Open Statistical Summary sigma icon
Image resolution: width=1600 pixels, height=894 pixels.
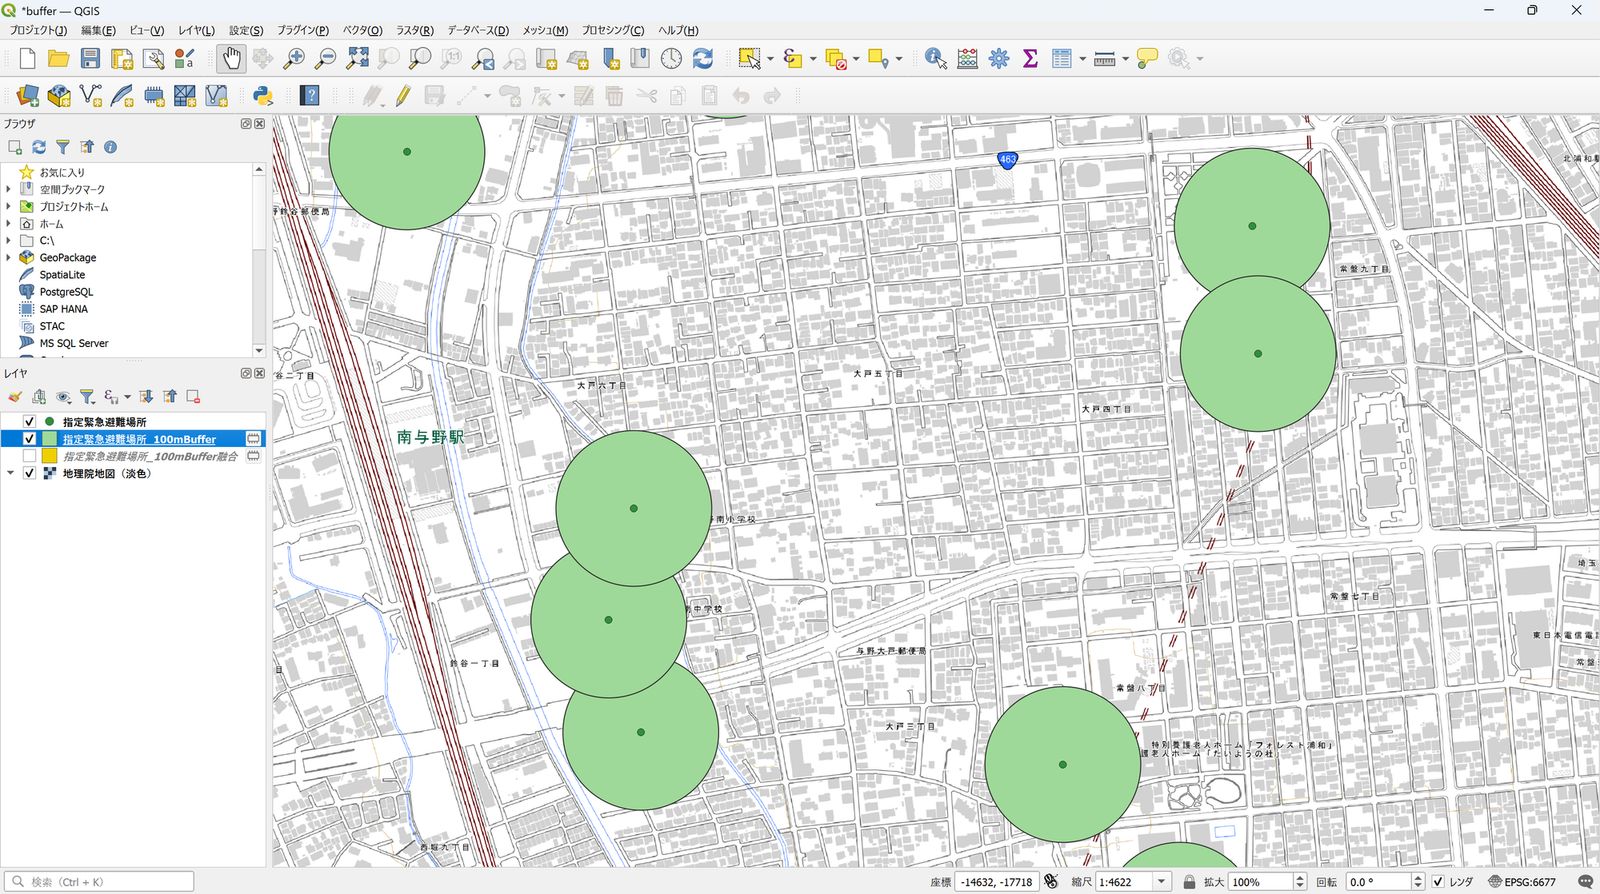click(1030, 59)
